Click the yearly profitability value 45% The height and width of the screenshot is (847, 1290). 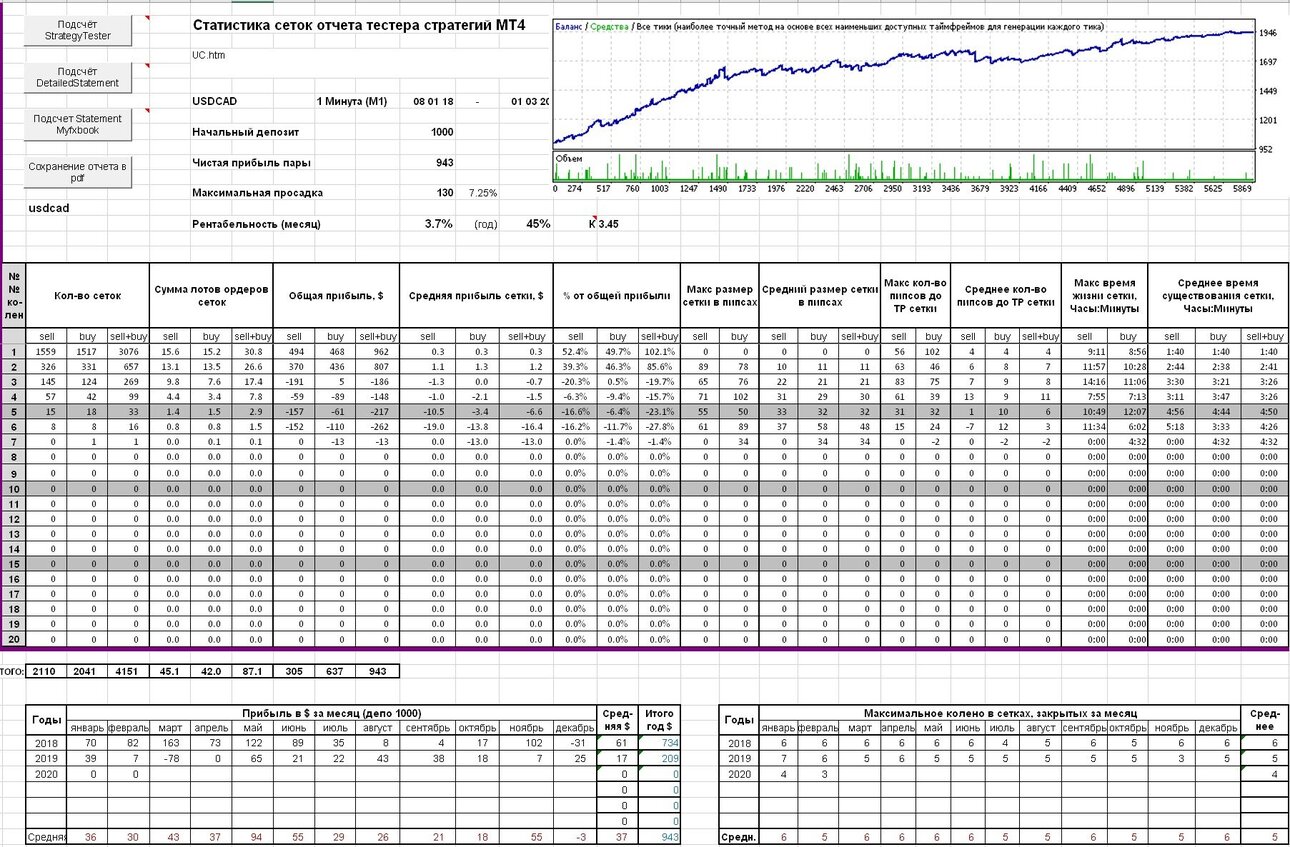pos(538,224)
